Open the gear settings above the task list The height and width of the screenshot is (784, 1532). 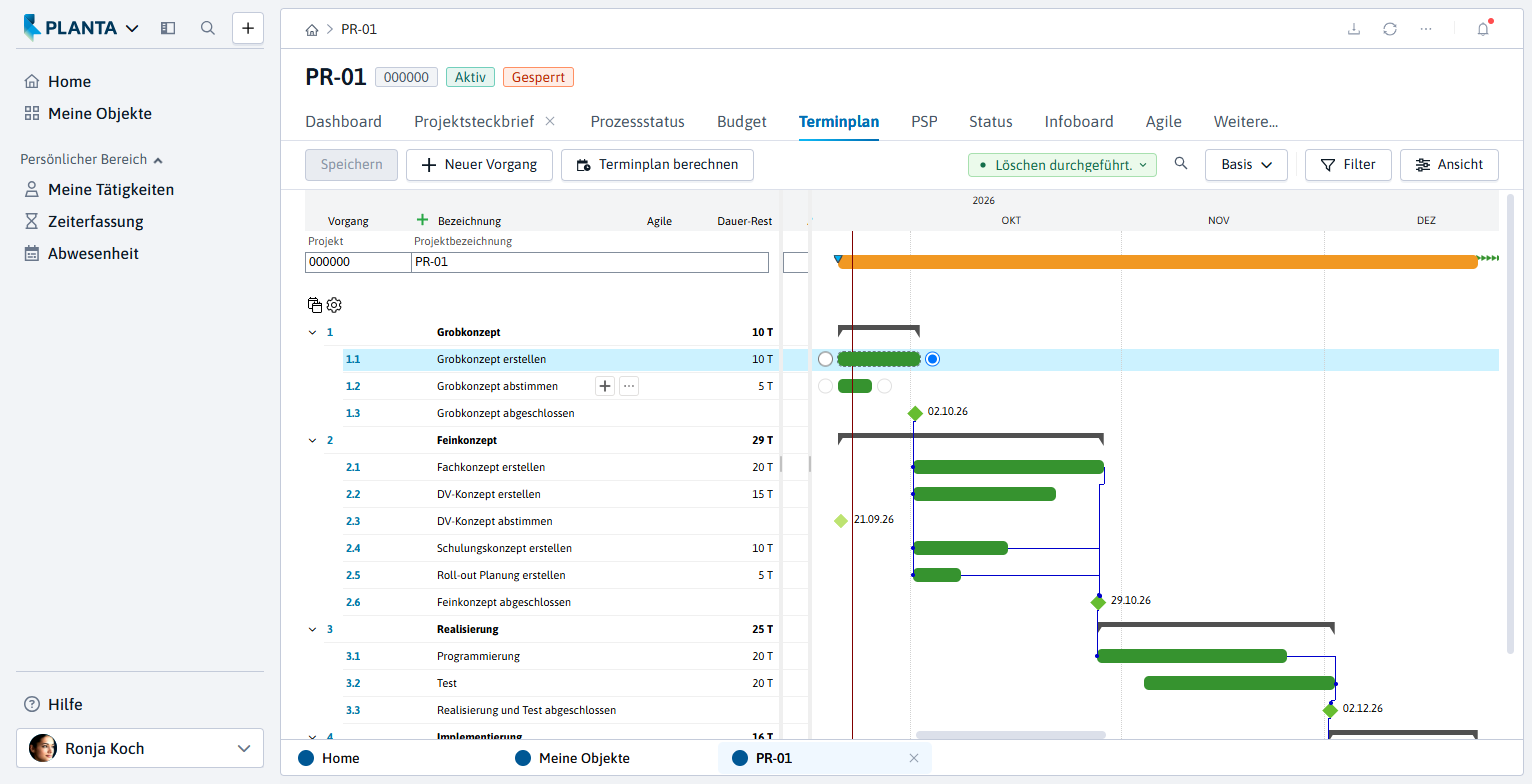click(x=334, y=305)
